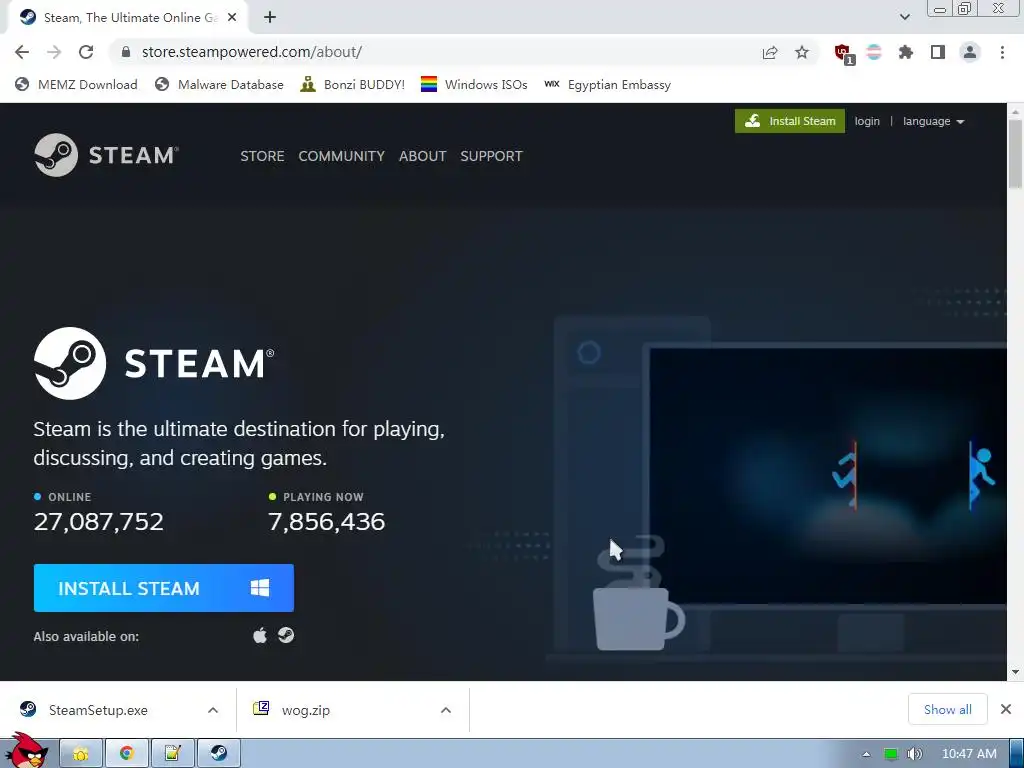Click the 10:47 AM taskbar clock
Screen dimensions: 1024x768
tap(969, 754)
